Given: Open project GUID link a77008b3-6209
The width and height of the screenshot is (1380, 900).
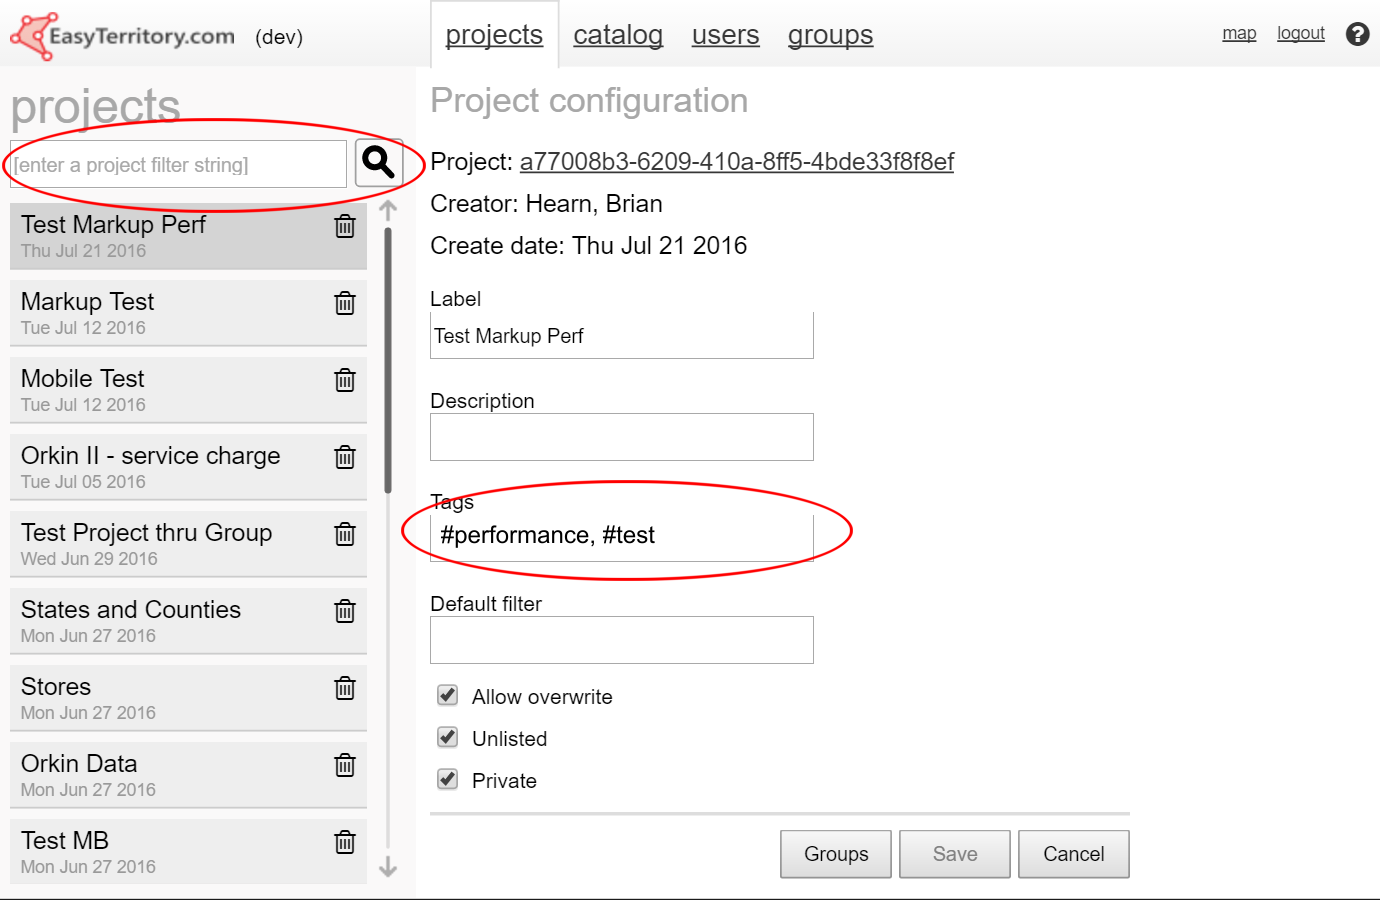Looking at the screenshot, I should coord(737,161).
